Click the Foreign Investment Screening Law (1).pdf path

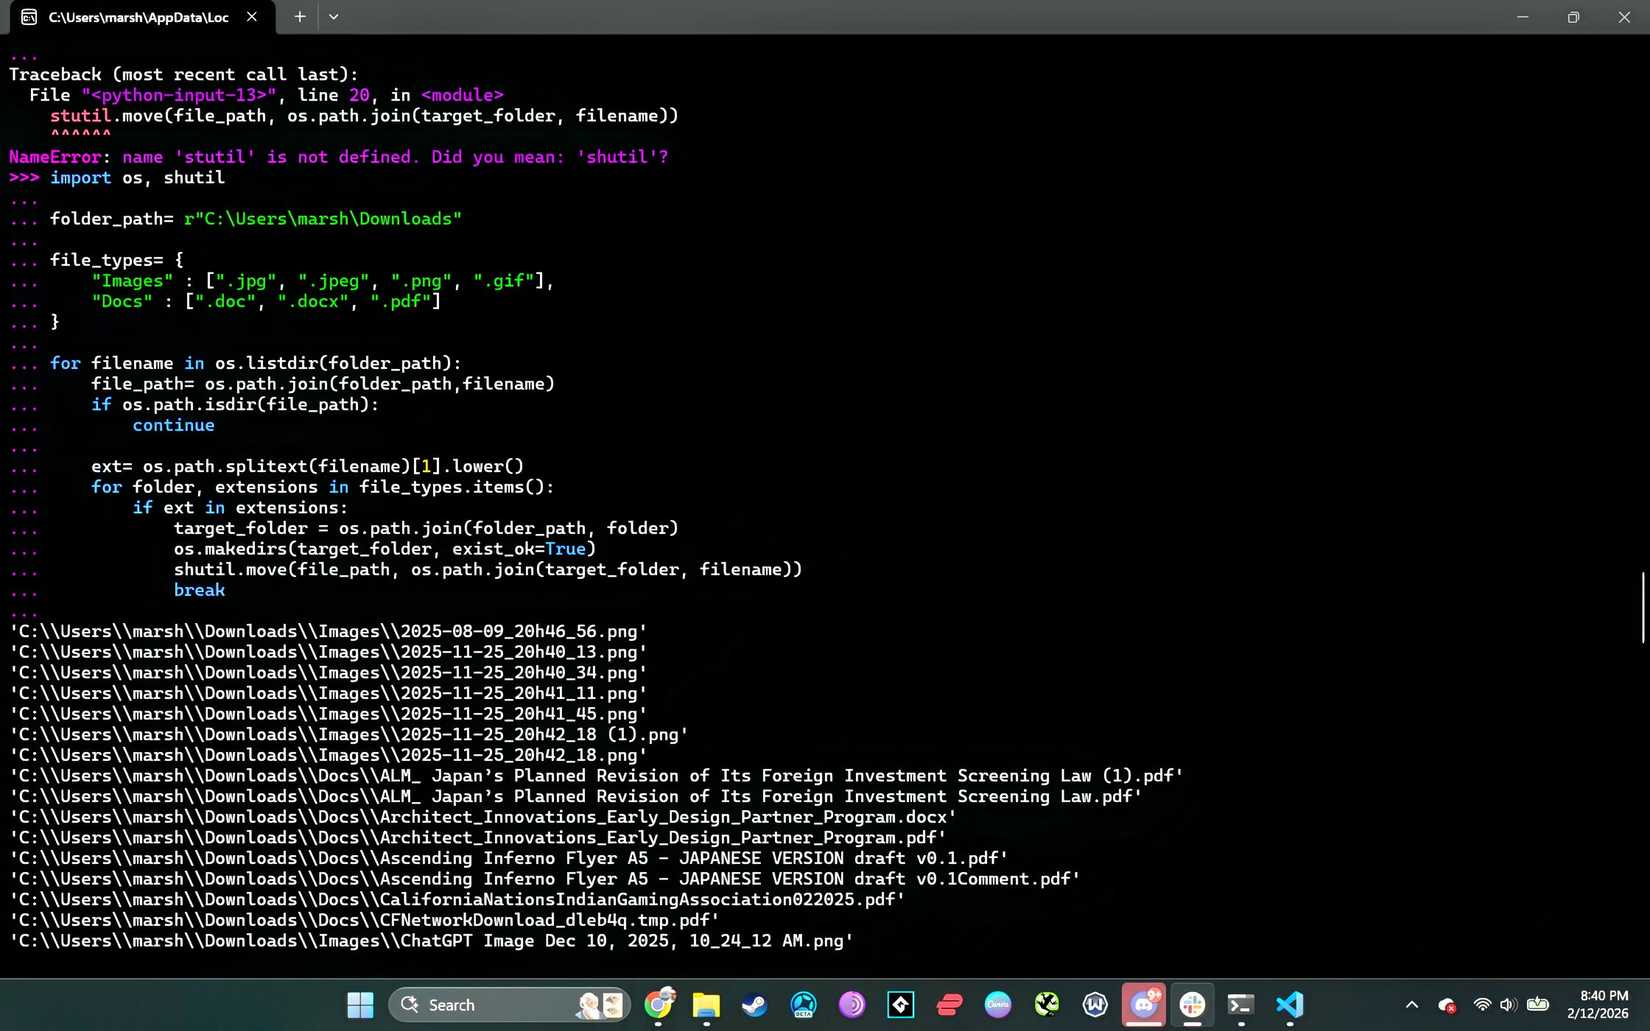coord(596,776)
